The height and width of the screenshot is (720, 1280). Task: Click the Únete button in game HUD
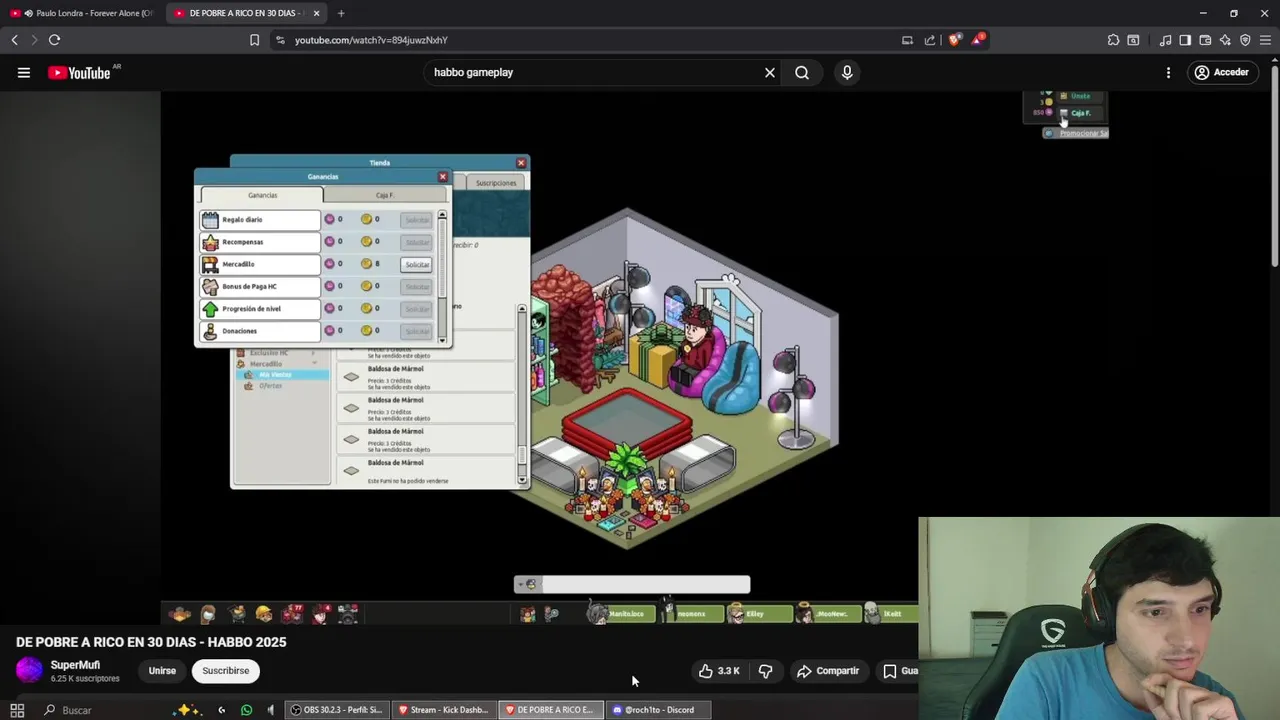coord(1080,96)
